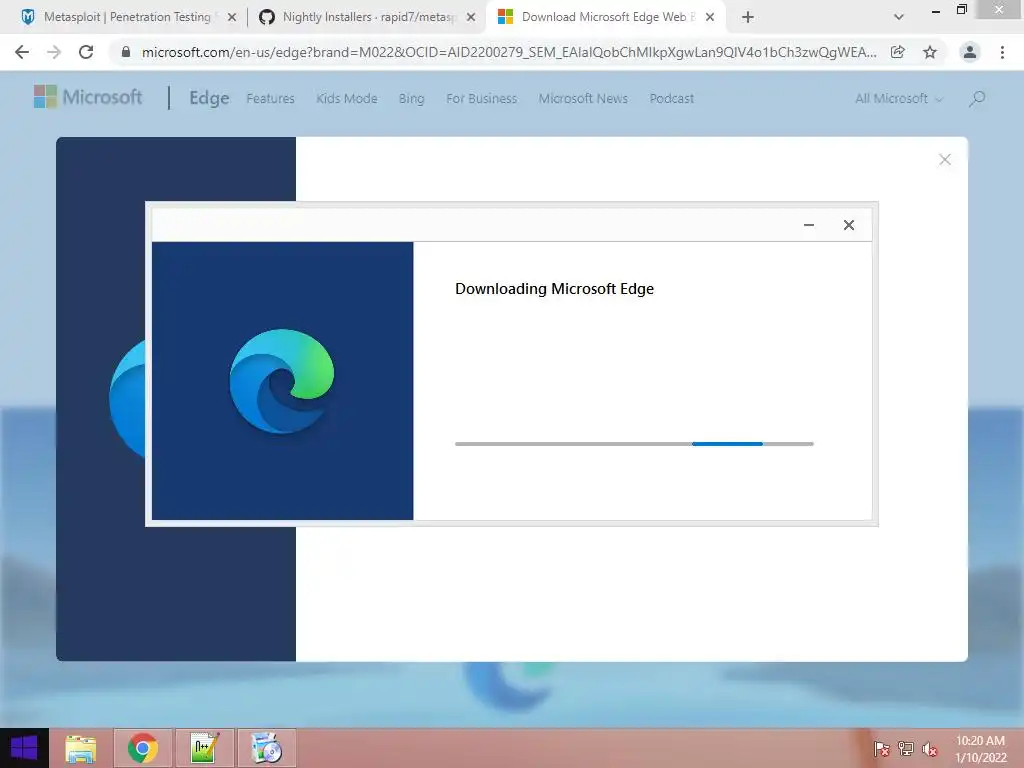Click the URL address bar
The image size is (1024, 768).
click(509, 52)
